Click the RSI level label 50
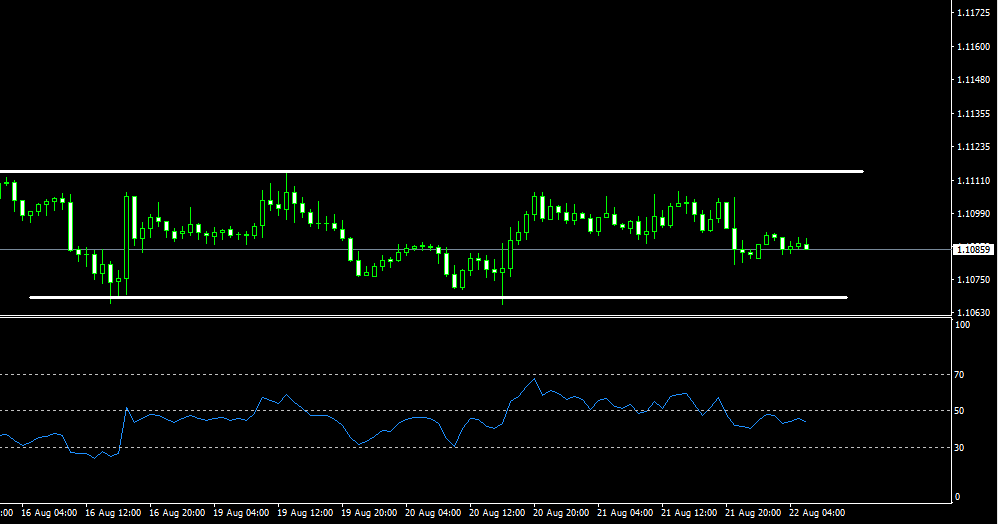This screenshot has height=524, width=999. tap(959, 411)
